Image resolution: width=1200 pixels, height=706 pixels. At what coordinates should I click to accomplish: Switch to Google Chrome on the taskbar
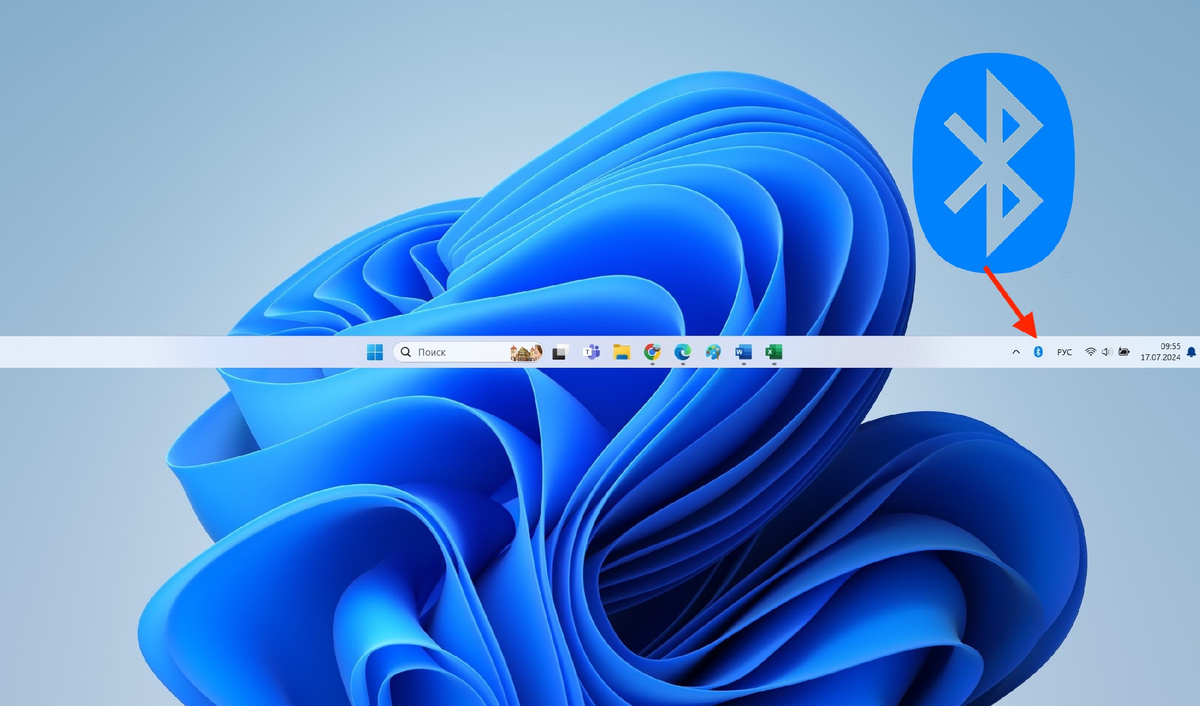(652, 352)
